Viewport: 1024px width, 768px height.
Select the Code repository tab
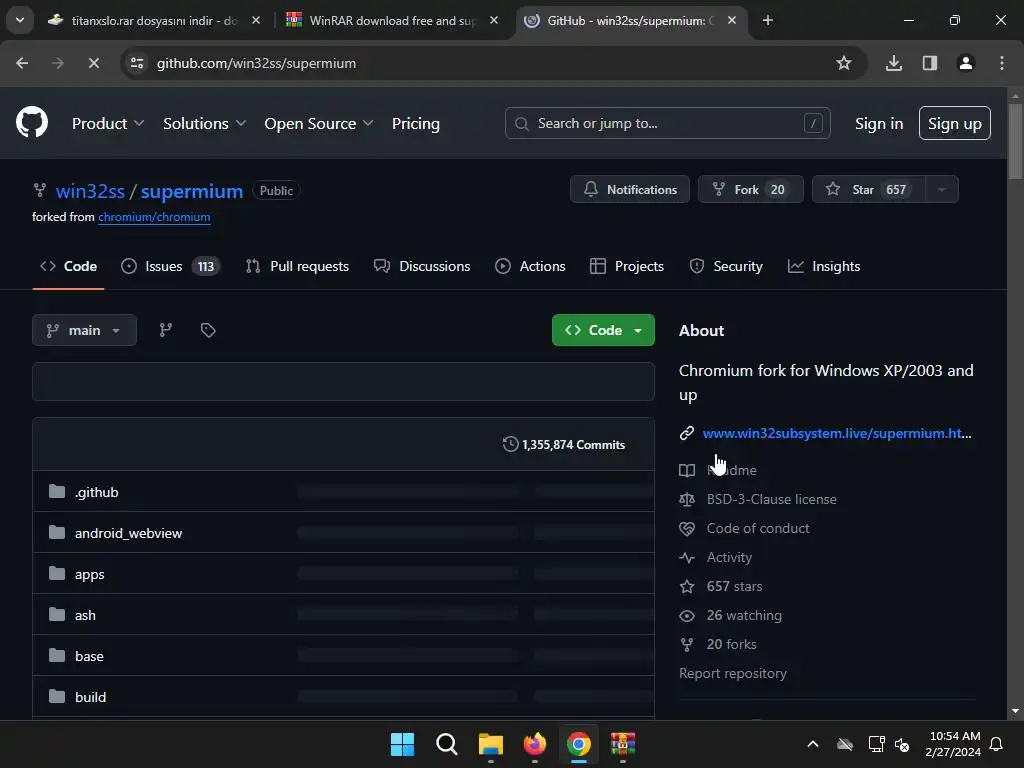click(x=69, y=266)
